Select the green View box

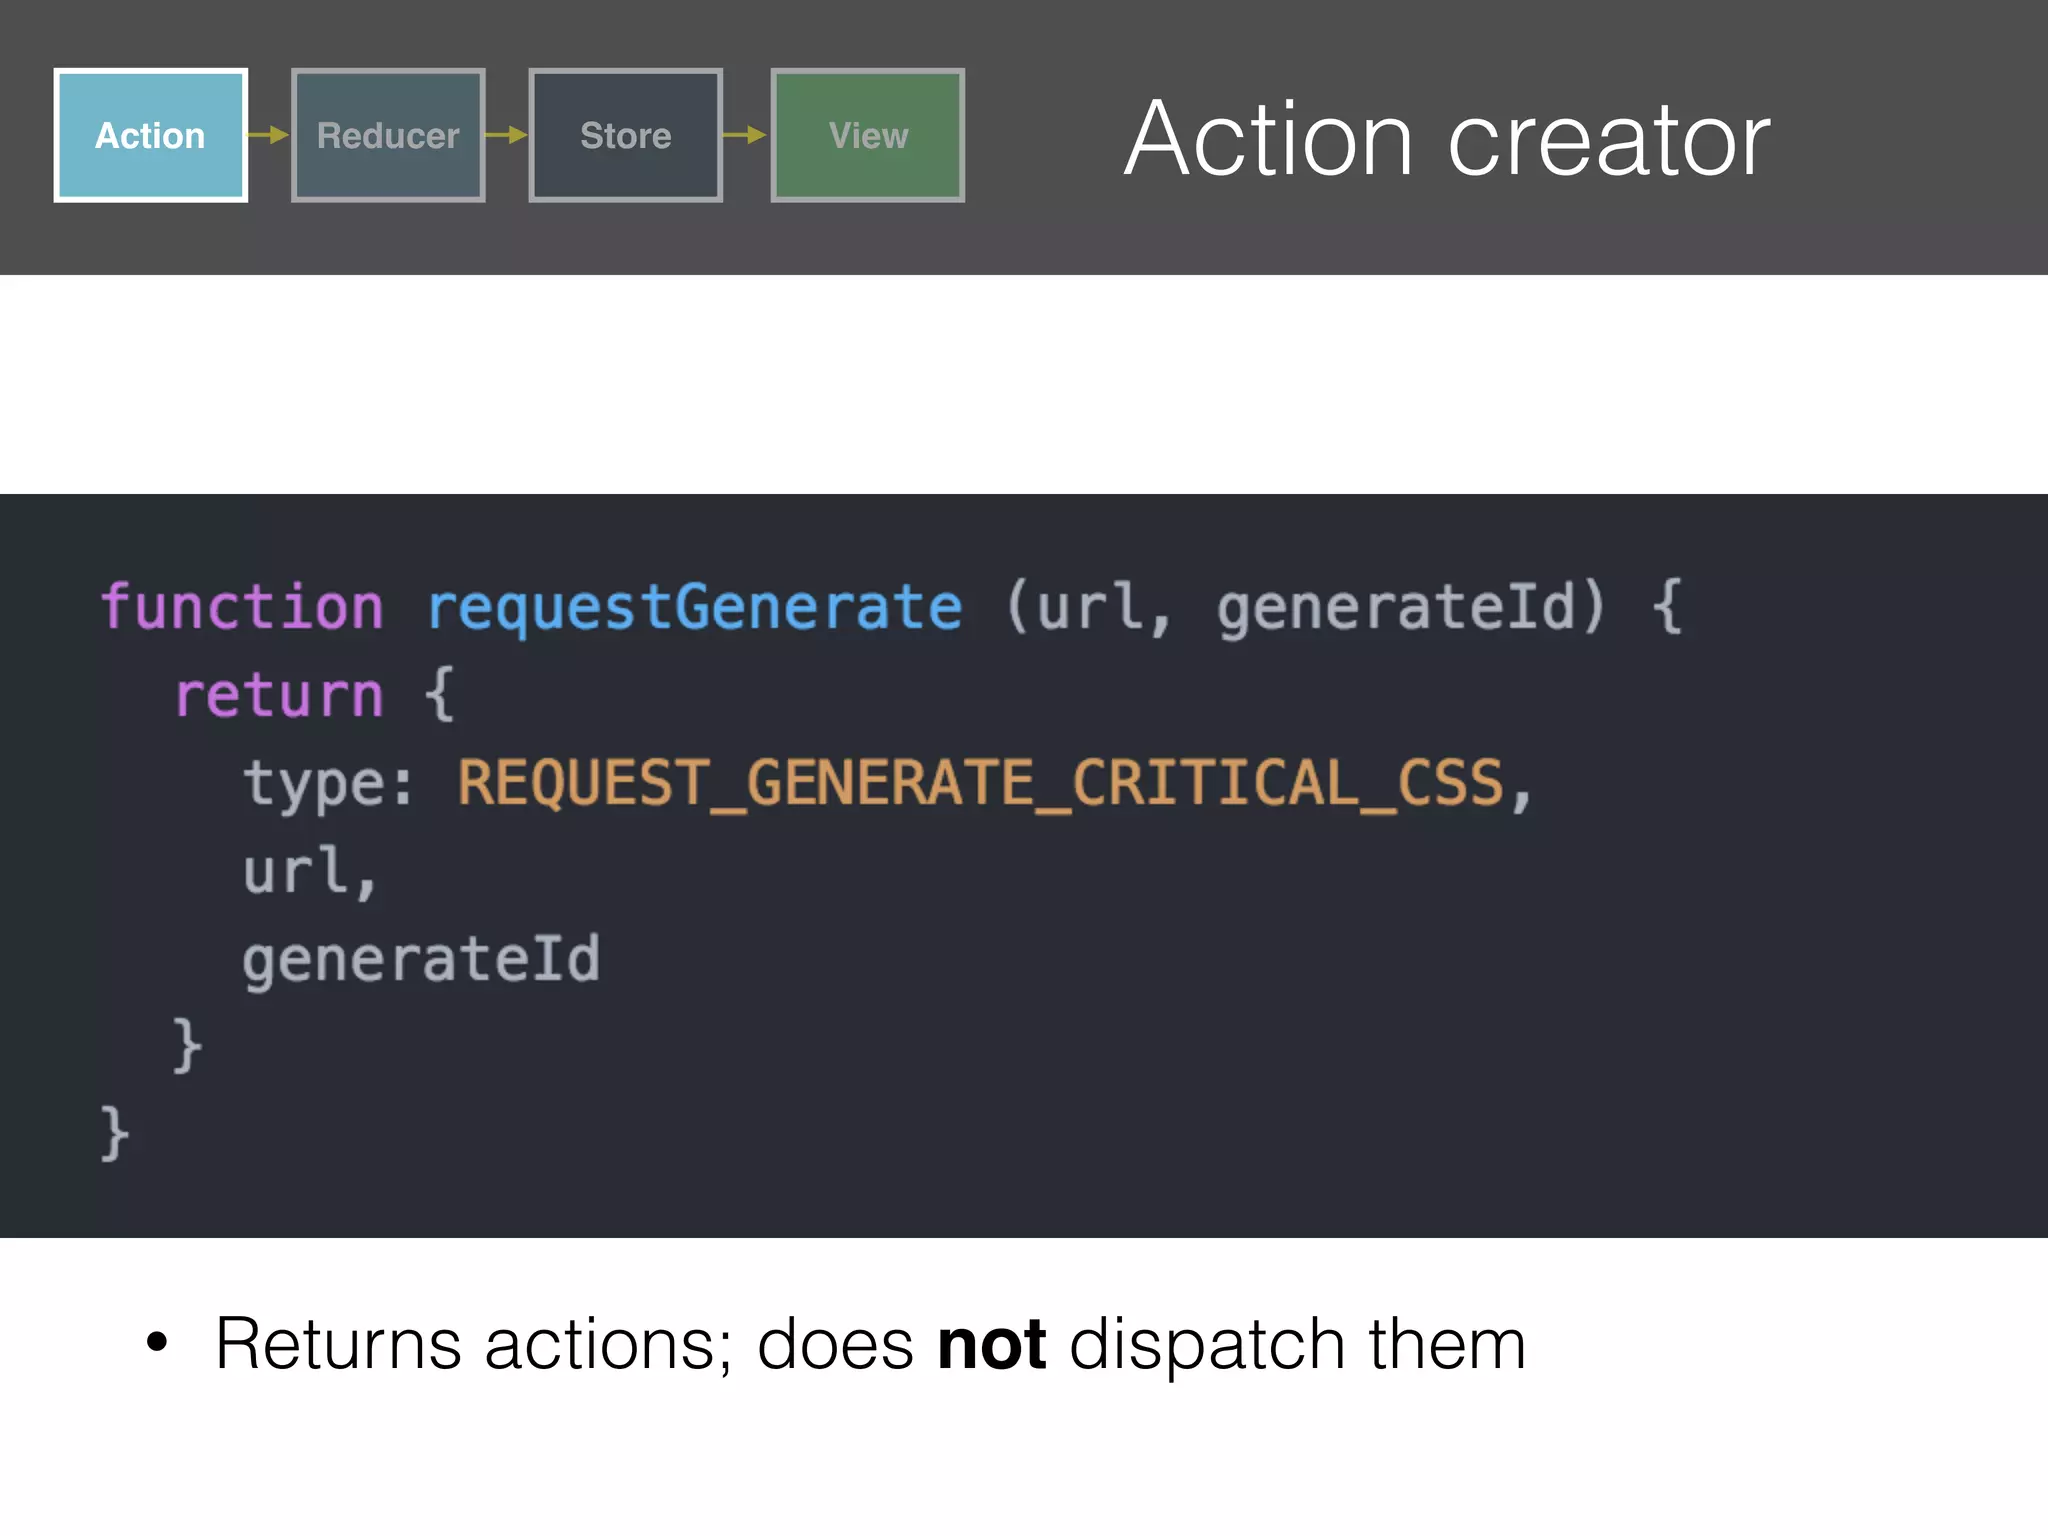tap(867, 135)
